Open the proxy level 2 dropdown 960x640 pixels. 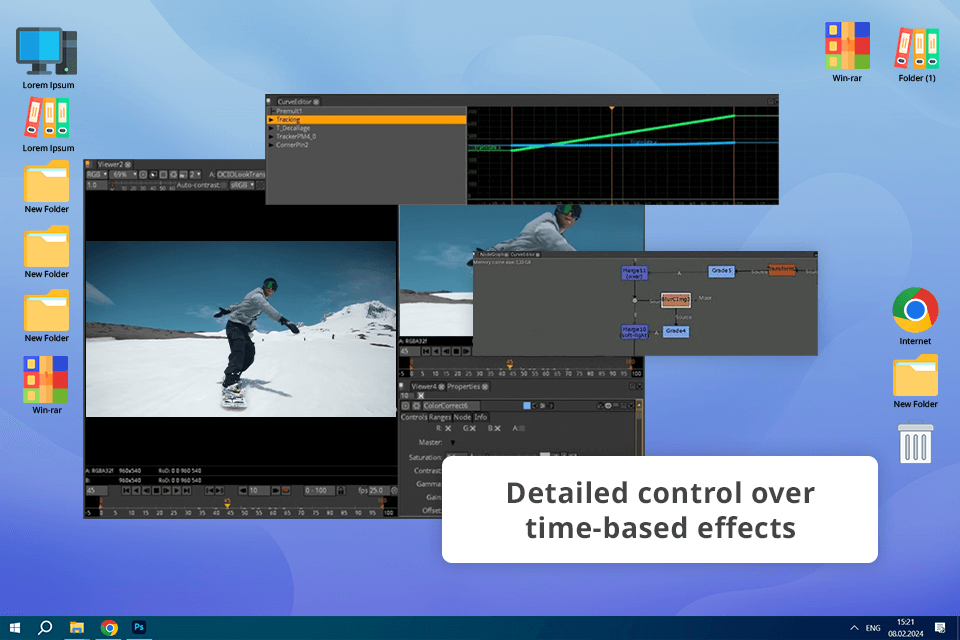(x=195, y=175)
